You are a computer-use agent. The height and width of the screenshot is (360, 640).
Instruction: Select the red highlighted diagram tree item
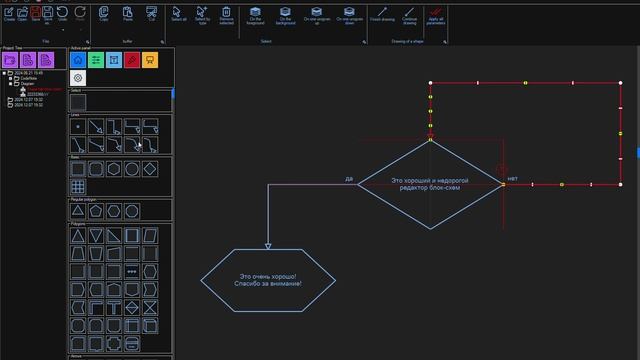click(x=44, y=89)
